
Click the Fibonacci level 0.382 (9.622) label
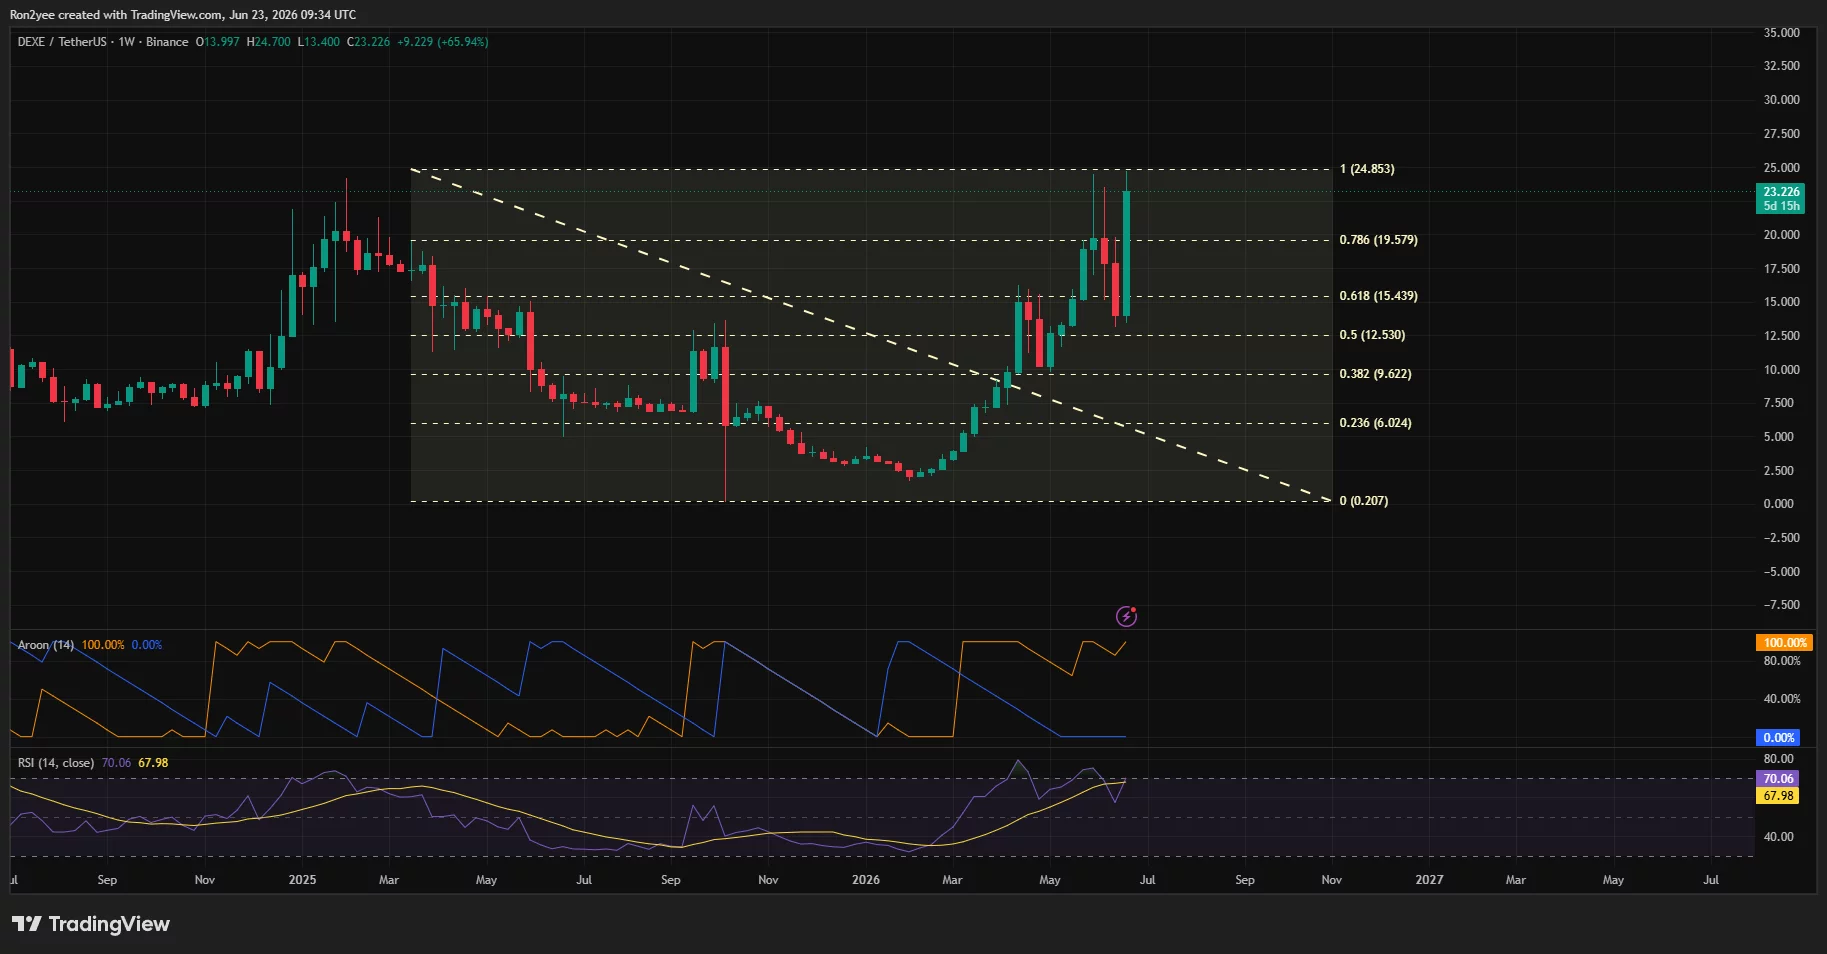[x=1375, y=374]
